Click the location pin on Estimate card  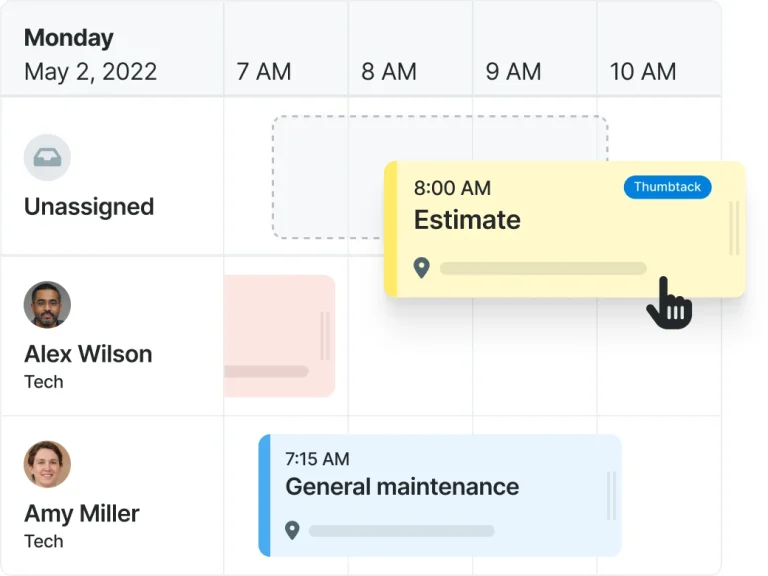pyautogui.click(x=422, y=268)
